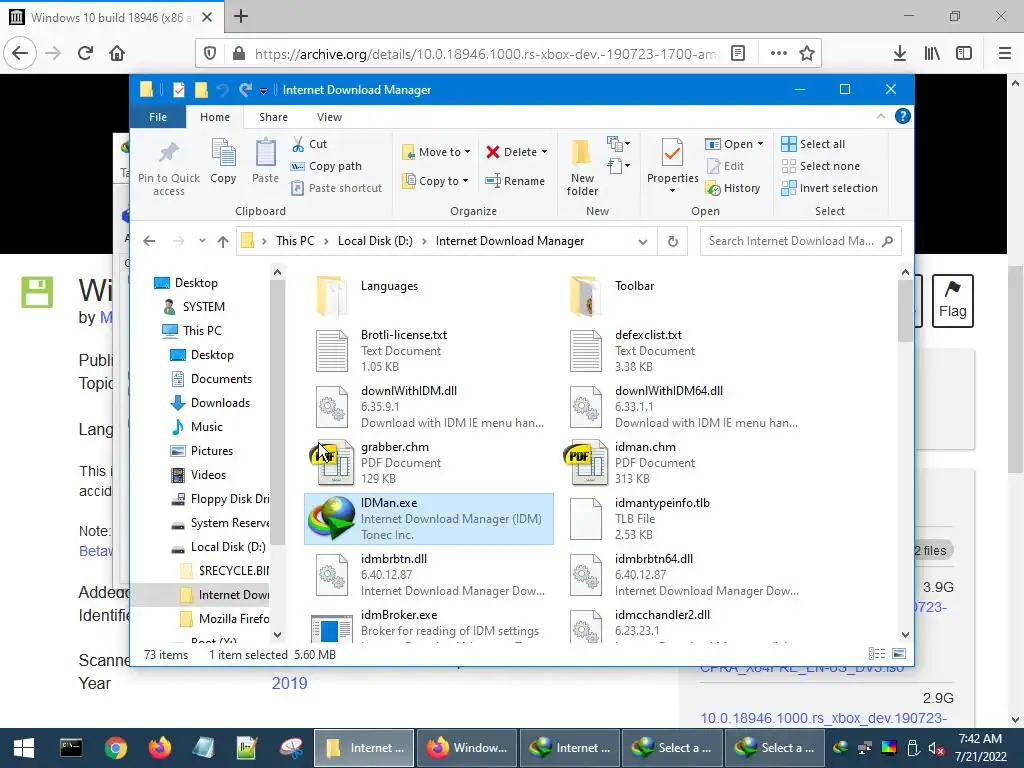Viewport: 1024px width, 768px height.
Task: Collapse the ribbon with the chevron
Action: pyautogui.click(x=881, y=116)
